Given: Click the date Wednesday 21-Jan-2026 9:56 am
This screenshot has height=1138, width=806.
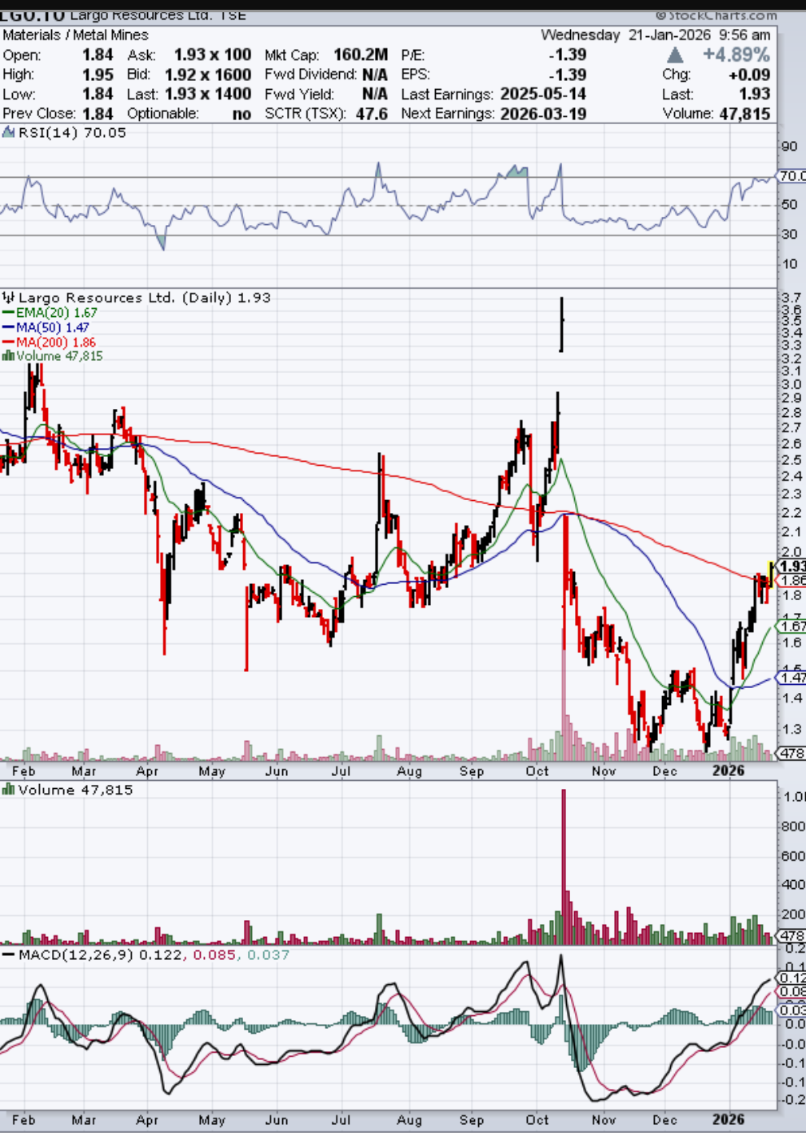Looking at the screenshot, I should click(656, 35).
